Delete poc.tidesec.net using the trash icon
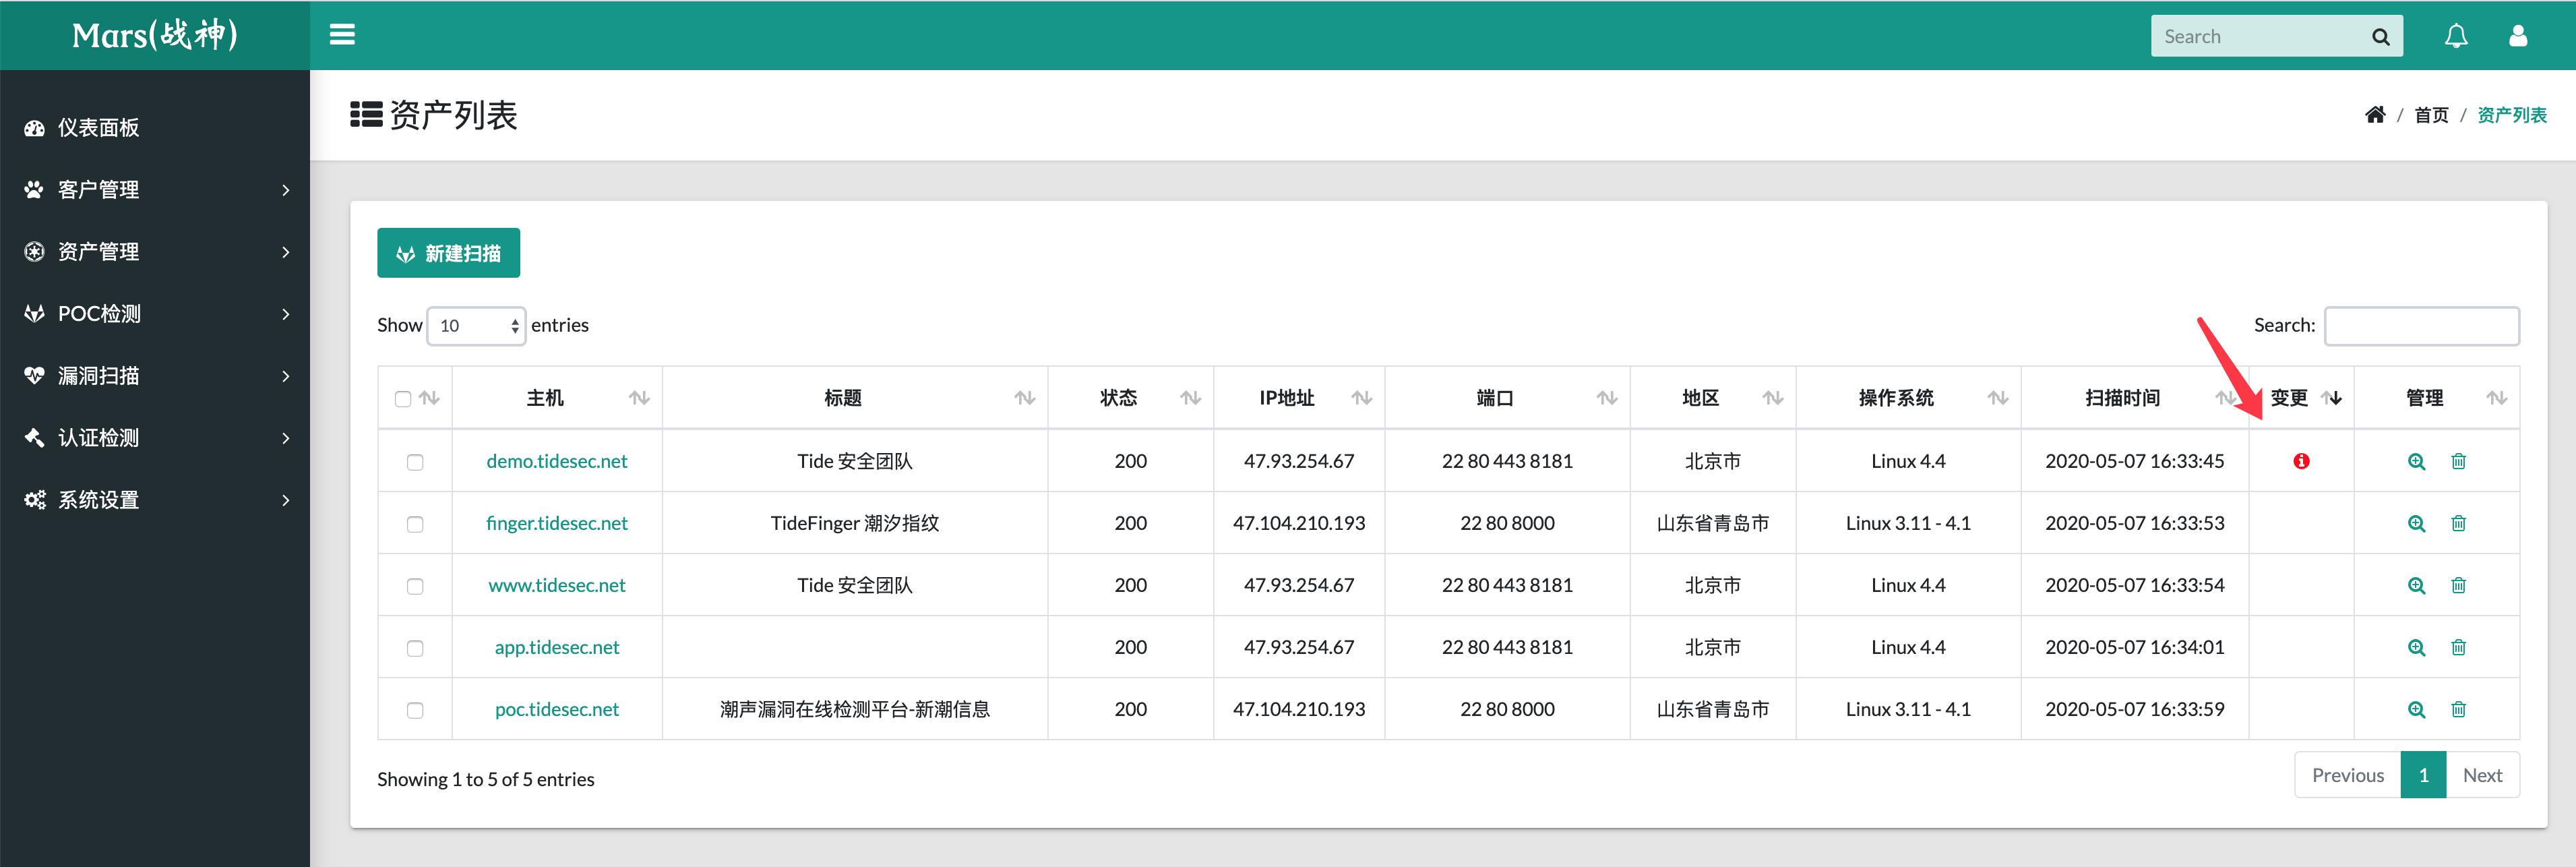The image size is (2576, 867). coord(2459,709)
